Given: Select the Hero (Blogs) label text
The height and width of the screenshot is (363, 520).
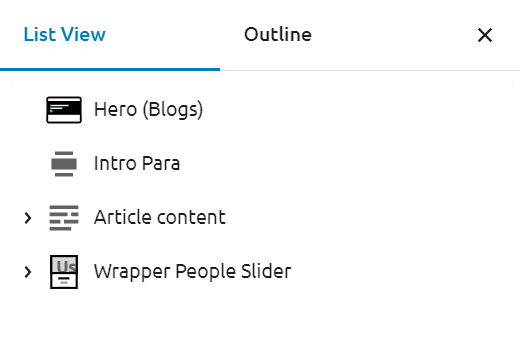Looking at the screenshot, I should coord(148,110).
